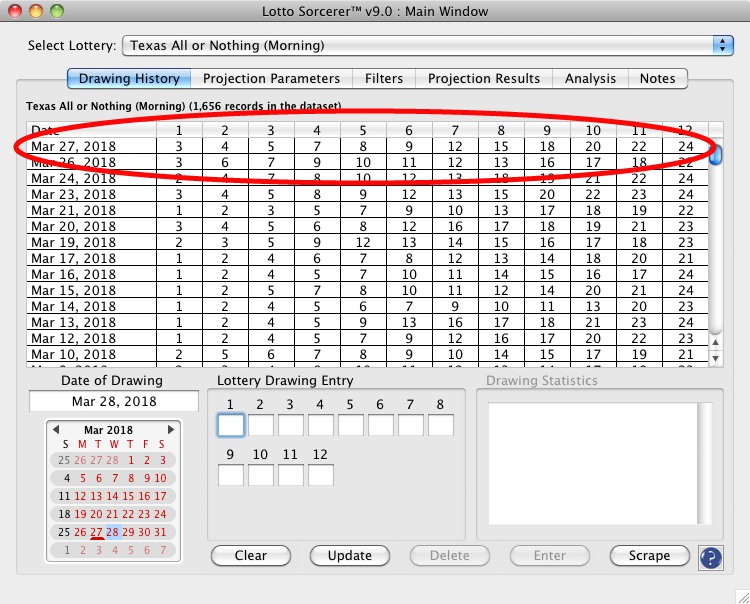The width and height of the screenshot is (750, 604).
Task: Click the green zoom window button
Action: [57, 11]
